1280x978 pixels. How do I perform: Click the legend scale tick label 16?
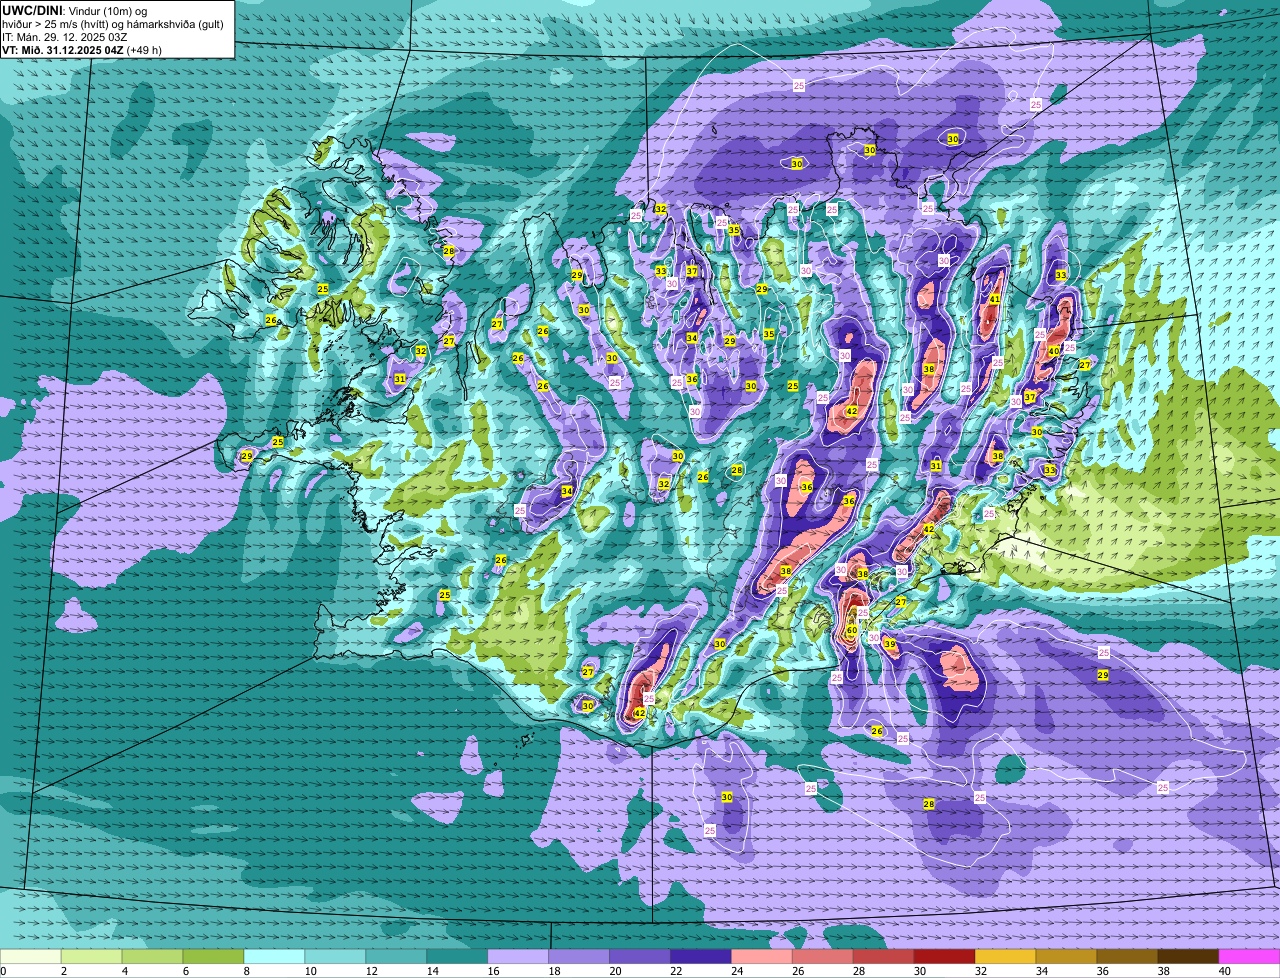pyautogui.click(x=493, y=971)
